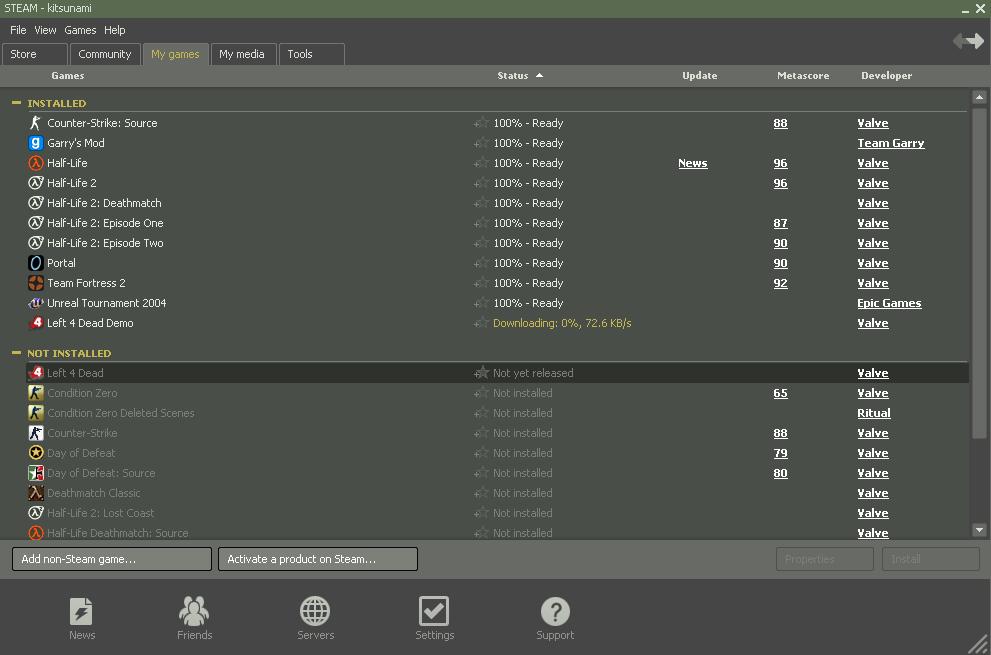The image size is (991, 655).
Task: Sort by the Developer column header
Action: tap(886, 75)
